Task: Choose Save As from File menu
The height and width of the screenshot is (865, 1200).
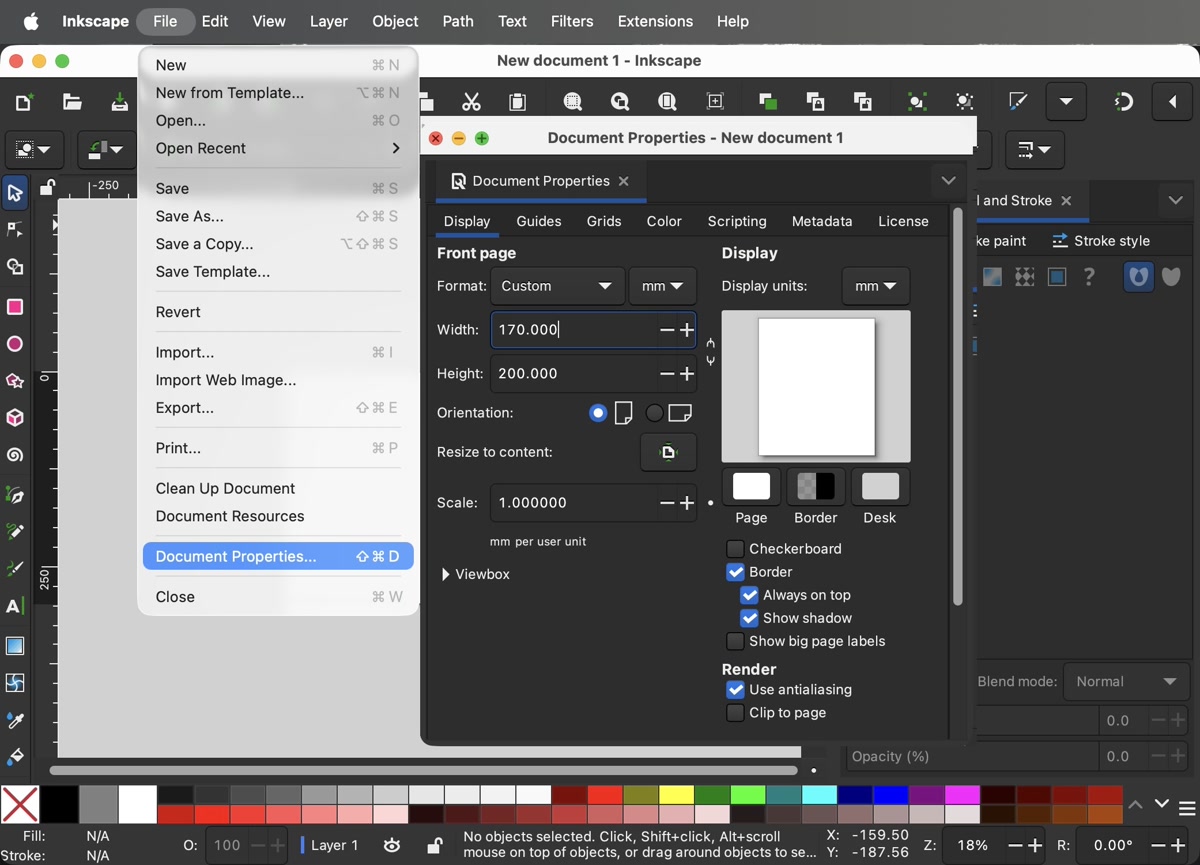Action: 278,216
